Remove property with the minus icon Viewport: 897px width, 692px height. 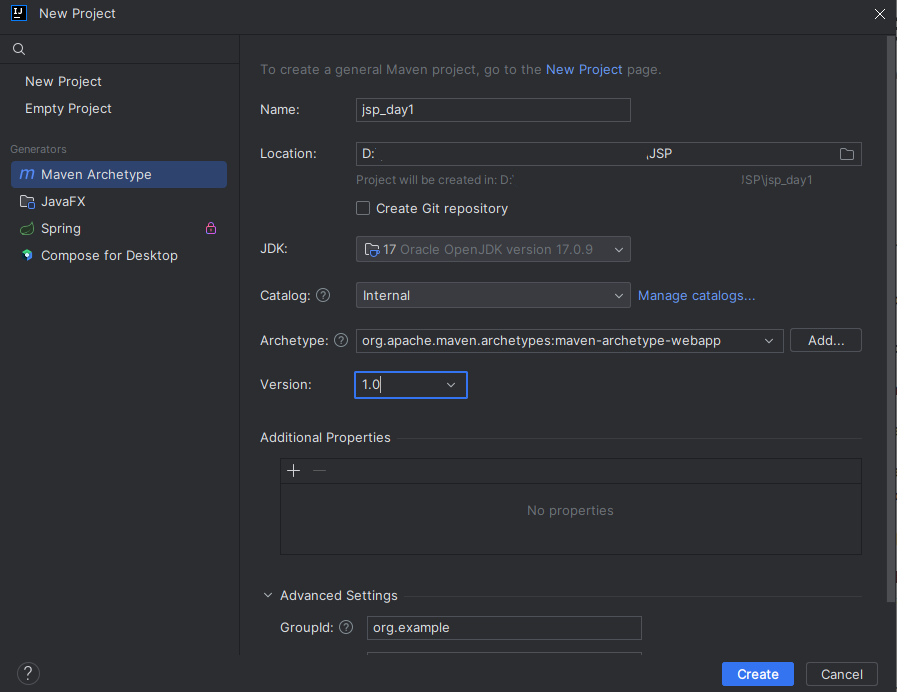[x=319, y=471]
